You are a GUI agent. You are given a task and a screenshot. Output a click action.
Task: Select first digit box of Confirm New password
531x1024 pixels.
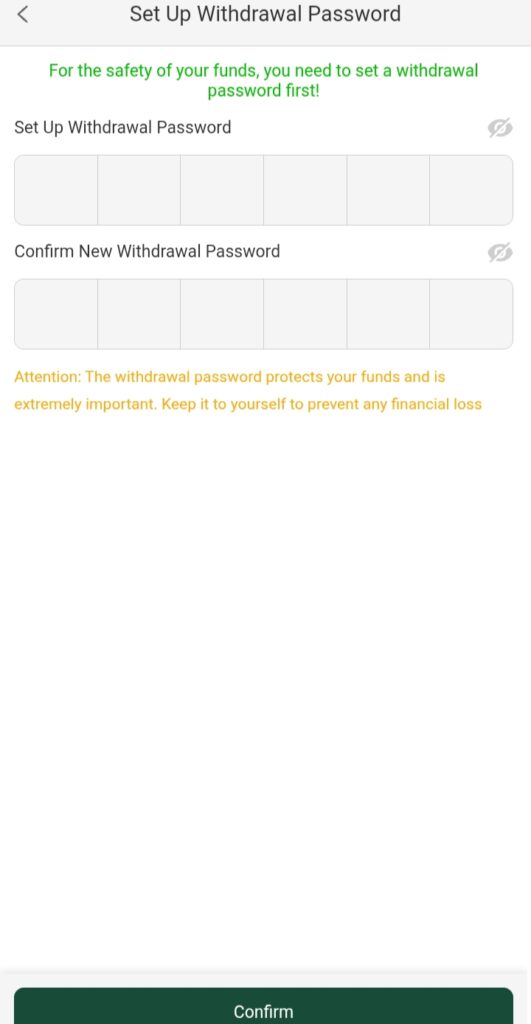tap(56, 314)
